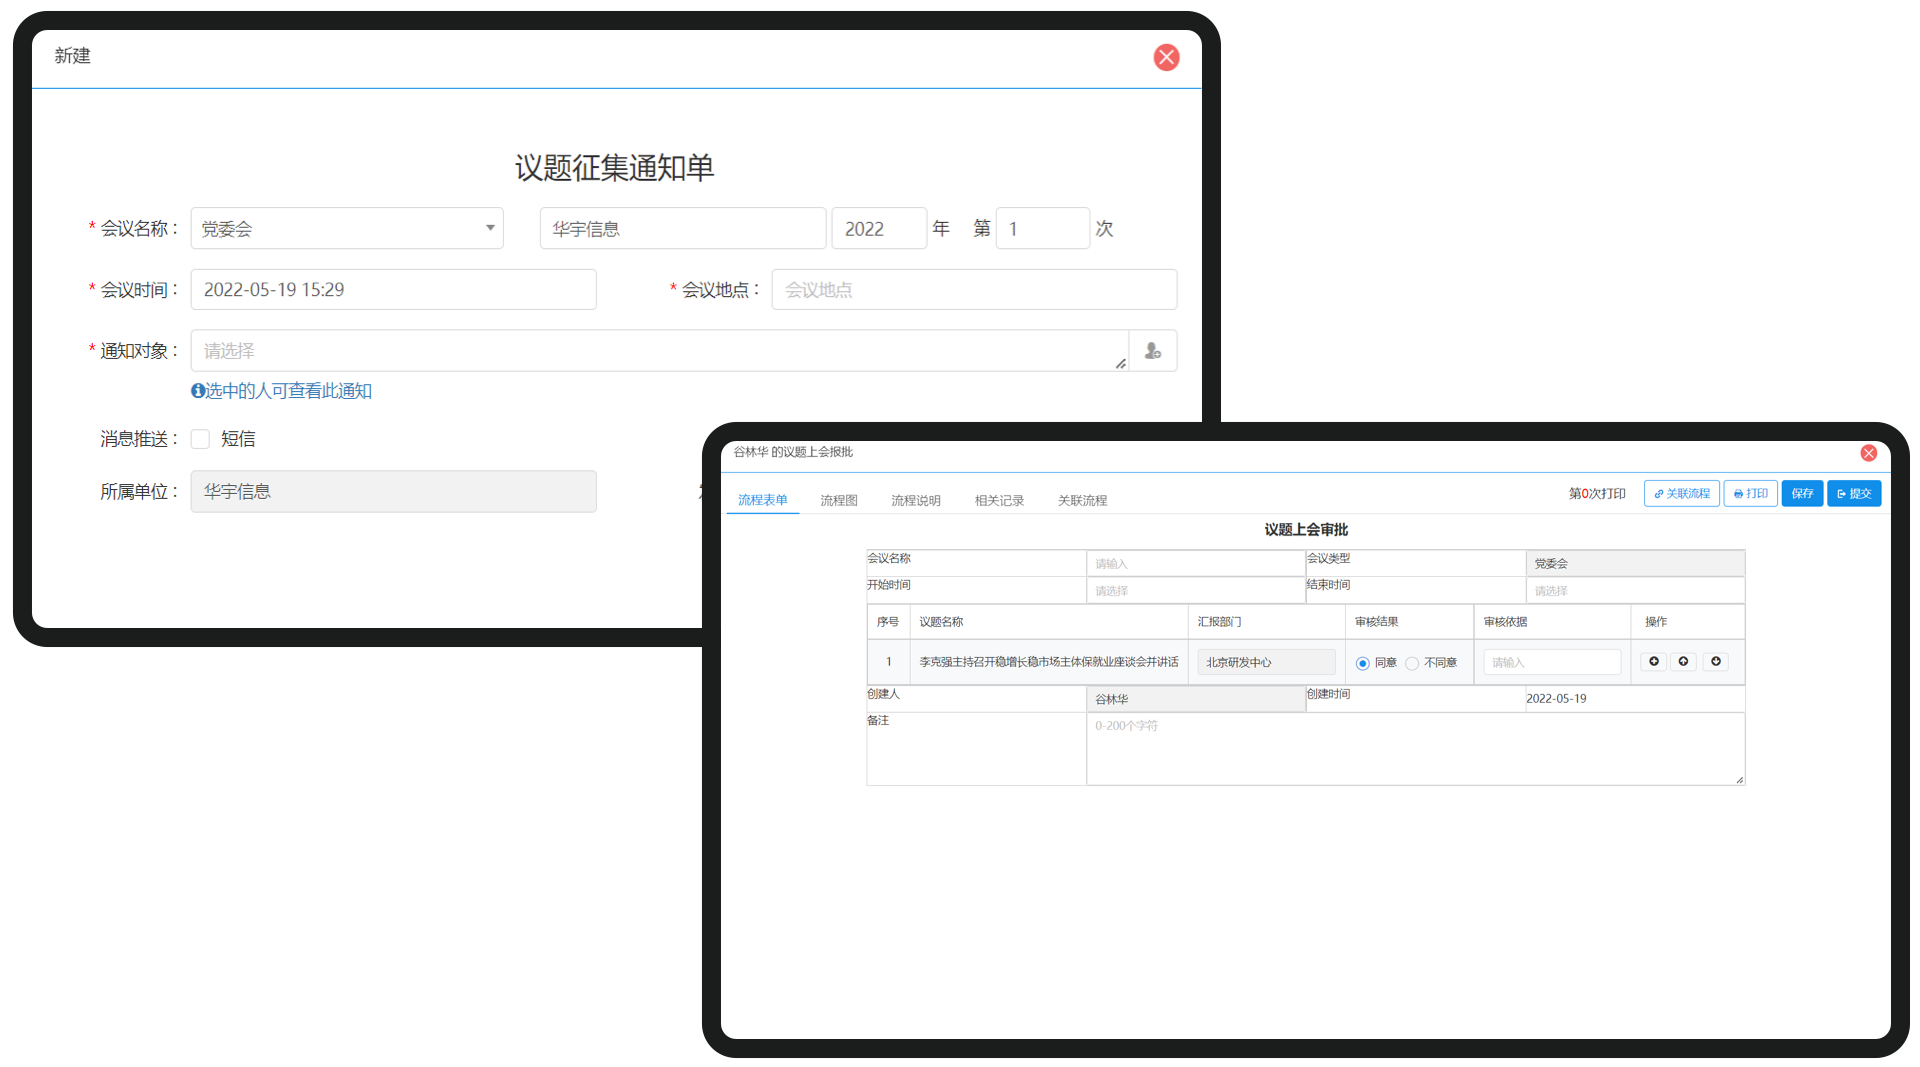
Task: Click the session number field showing 1
Action: tap(1043, 229)
